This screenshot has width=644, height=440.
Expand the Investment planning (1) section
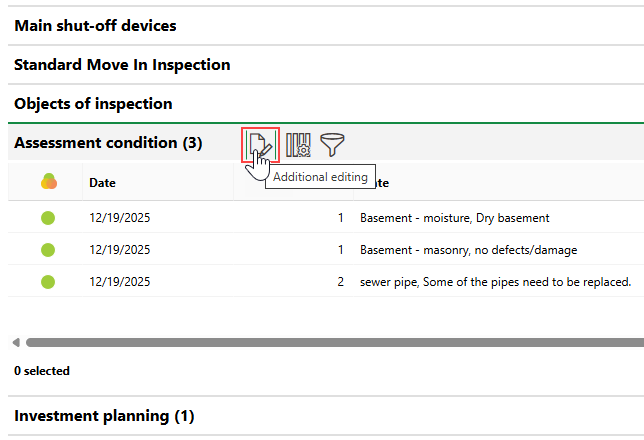click(104, 415)
